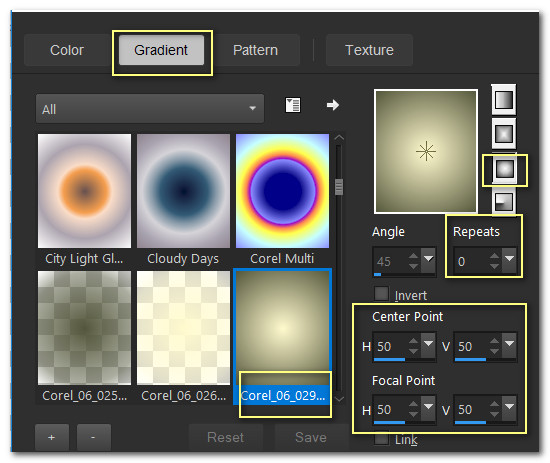Switch to the Pattern tab
550x463 pixels.
[255, 50]
